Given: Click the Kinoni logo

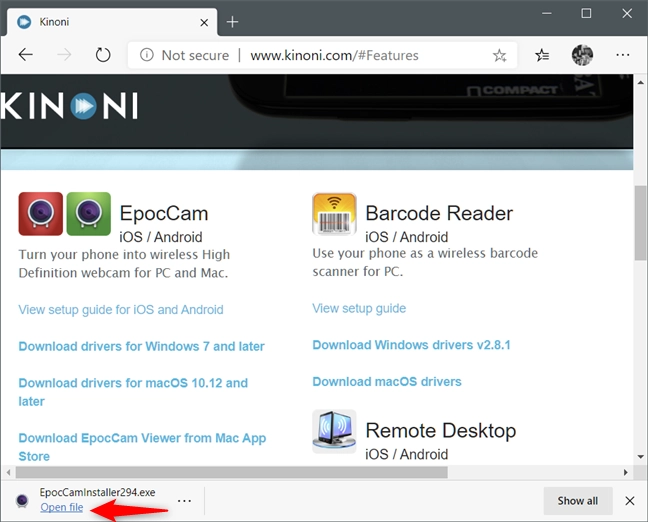Looking at the screenshot, I should [69, 106].
